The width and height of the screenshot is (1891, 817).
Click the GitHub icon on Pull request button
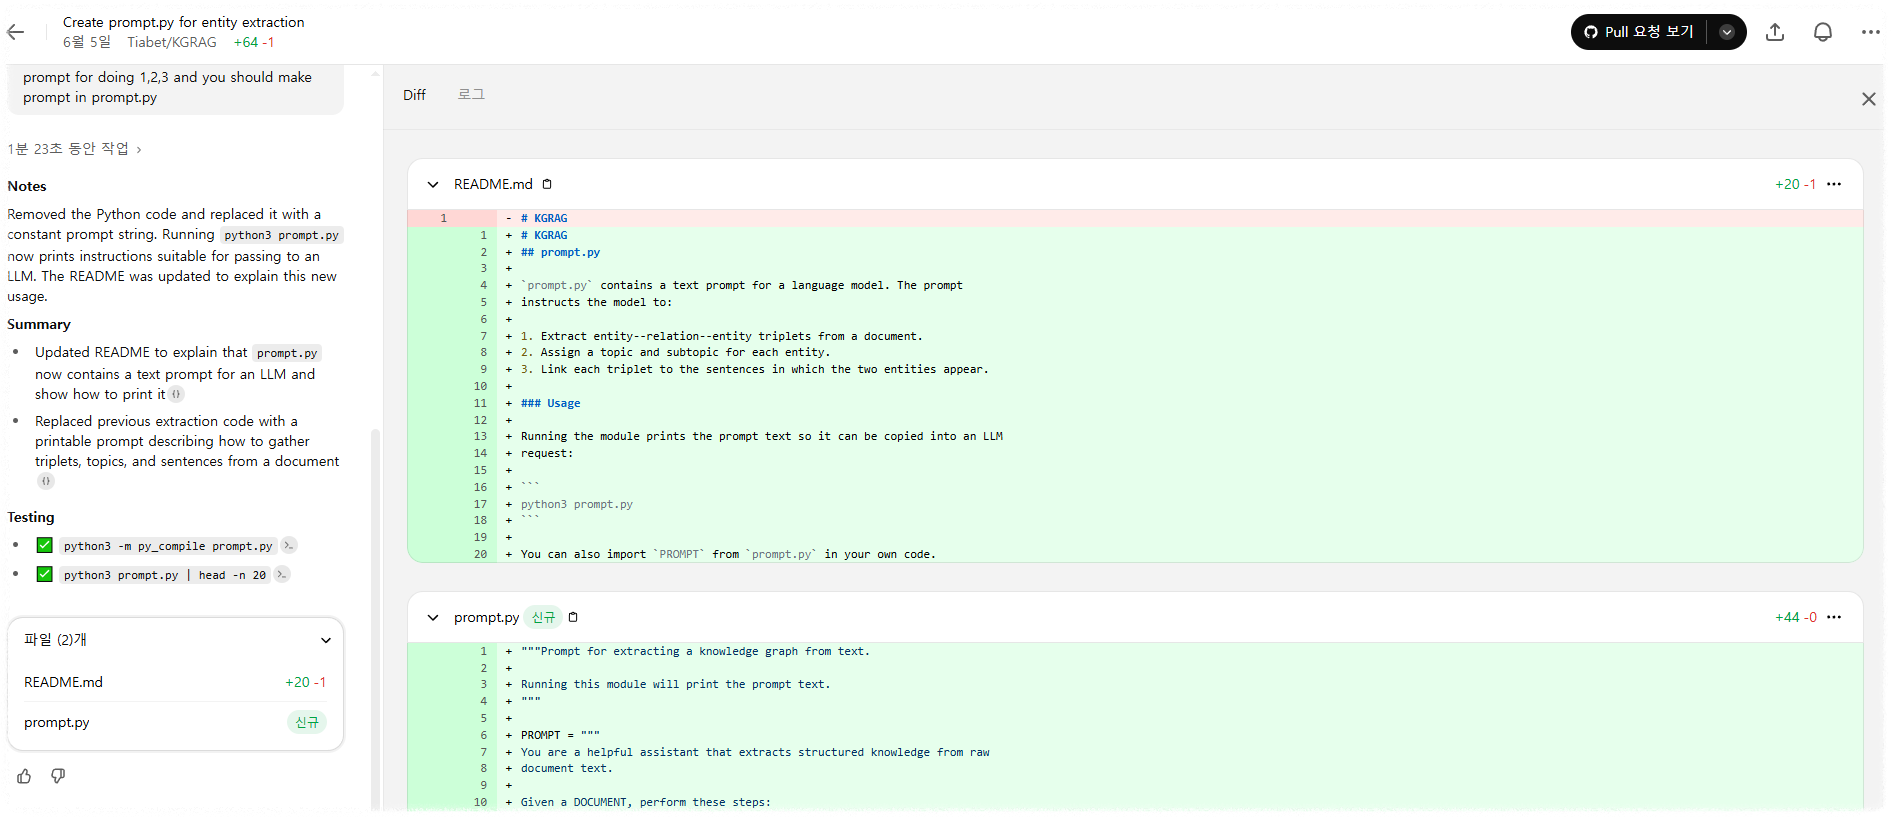point(1591,32)
